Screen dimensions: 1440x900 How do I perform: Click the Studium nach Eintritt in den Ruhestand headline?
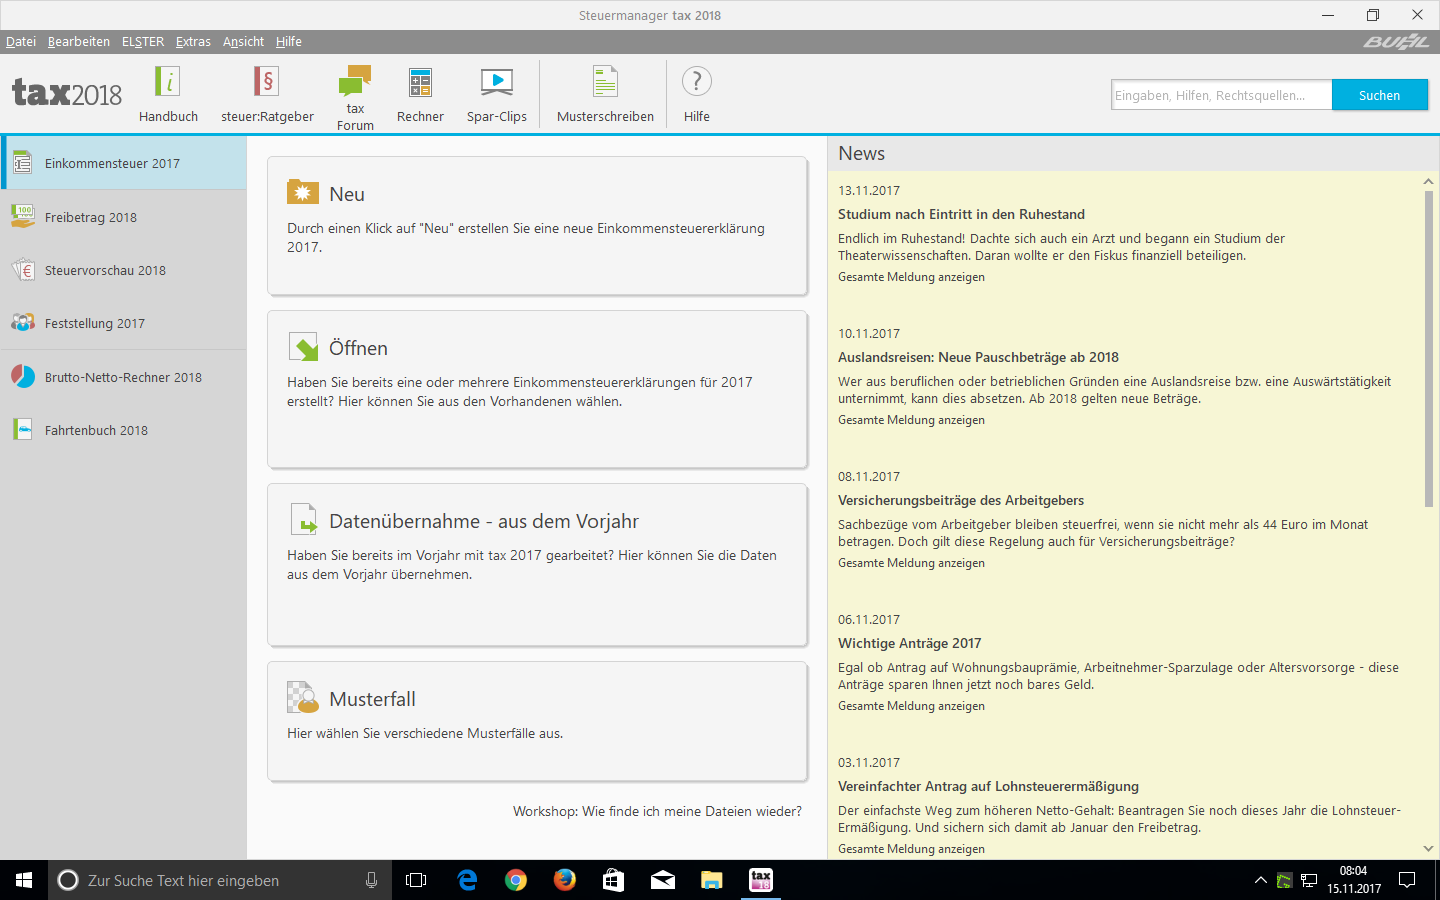[x=961, y=214]
